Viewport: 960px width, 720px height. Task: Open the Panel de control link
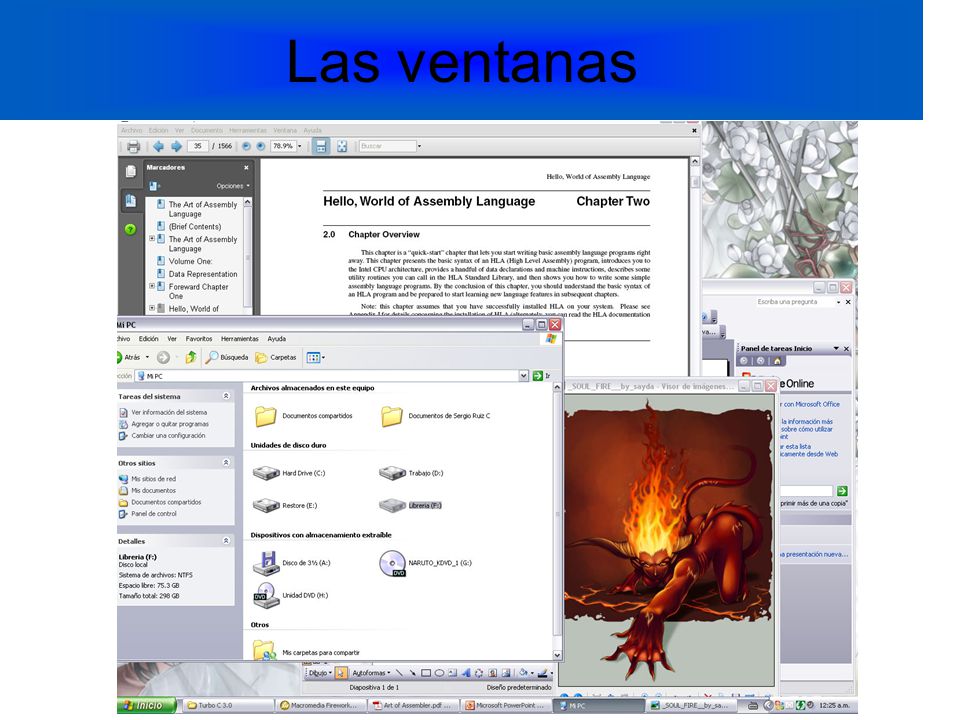click(154, 514)
